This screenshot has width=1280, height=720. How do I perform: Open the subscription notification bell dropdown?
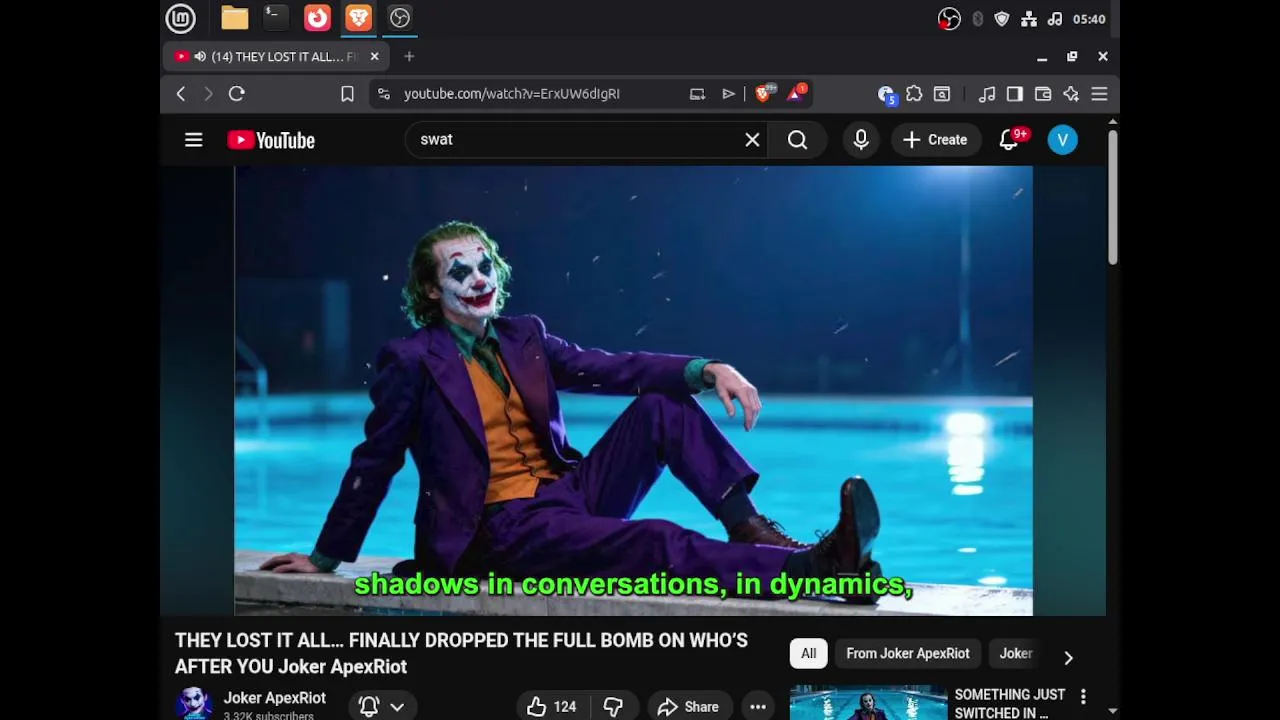click(x=382, y=706)
